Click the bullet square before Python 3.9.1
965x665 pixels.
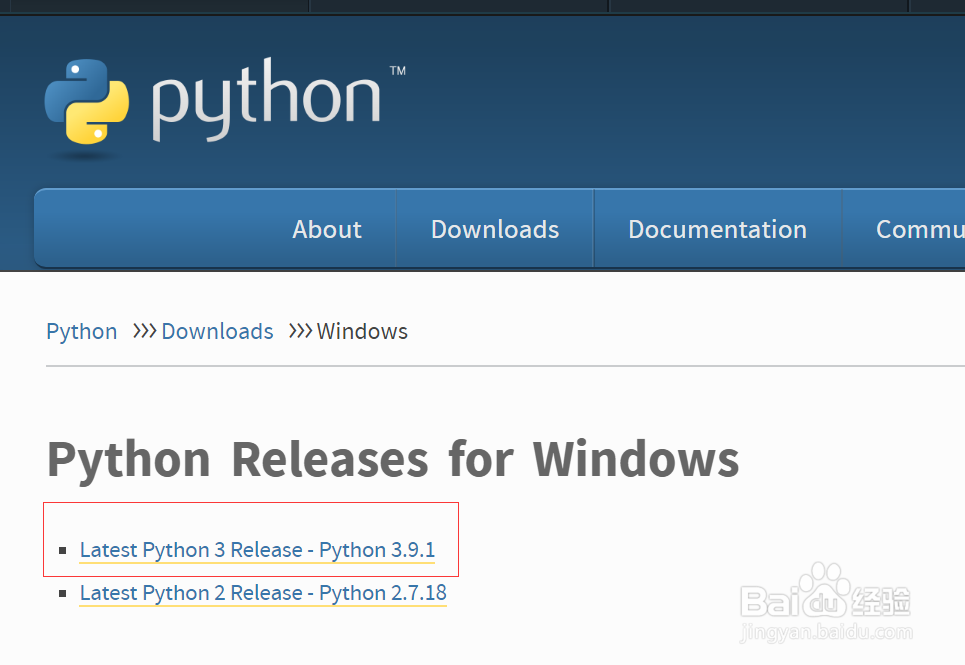pos(64,550)
